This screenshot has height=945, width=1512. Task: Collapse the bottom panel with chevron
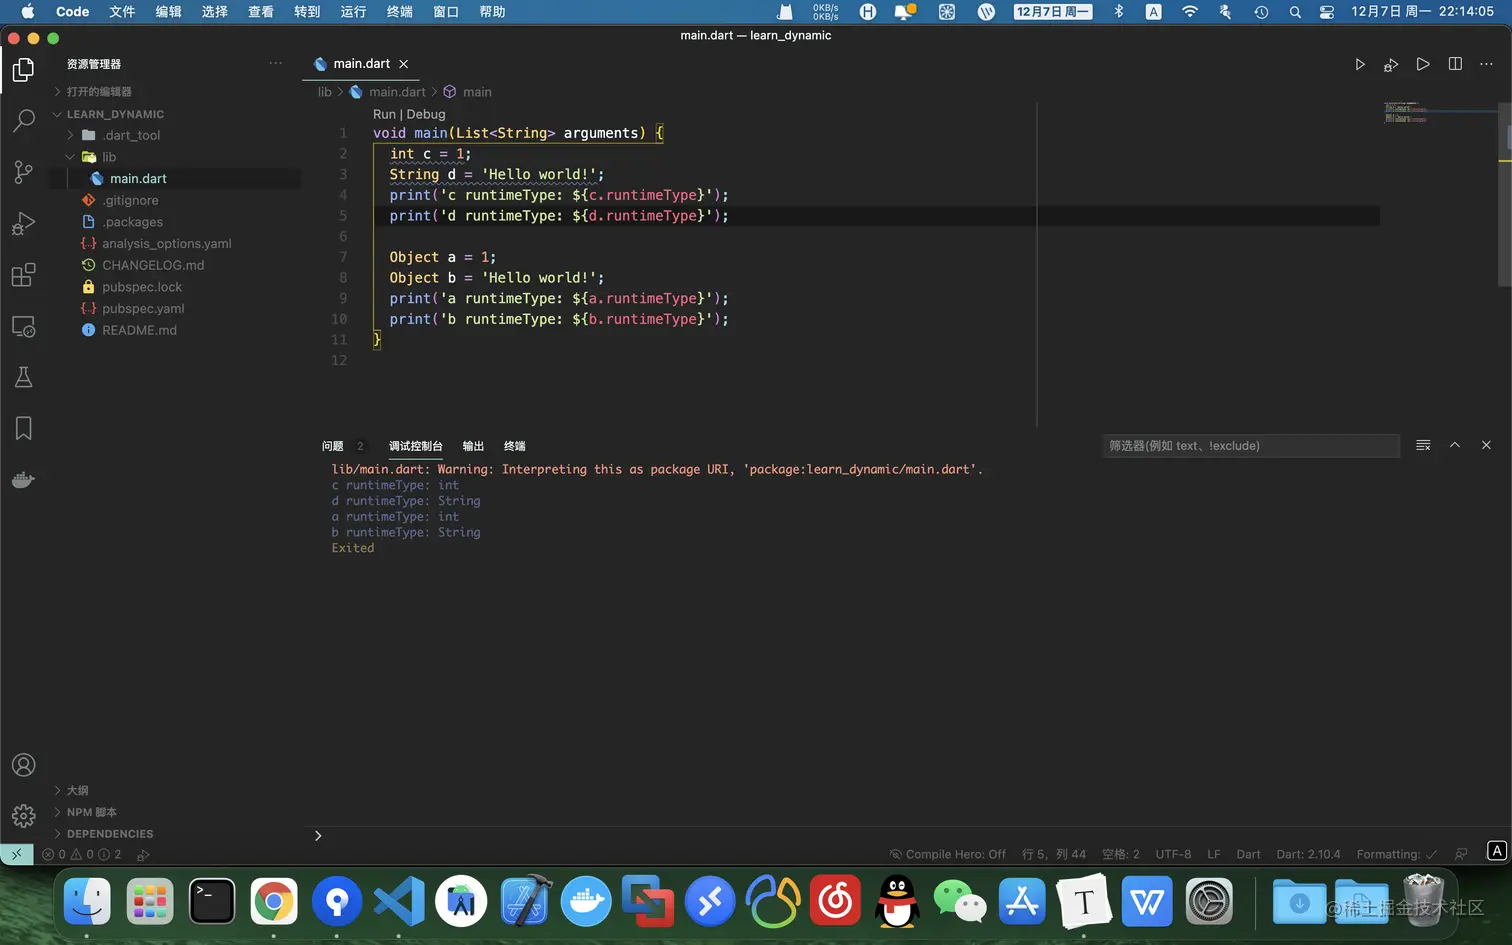coord(1455,446)
